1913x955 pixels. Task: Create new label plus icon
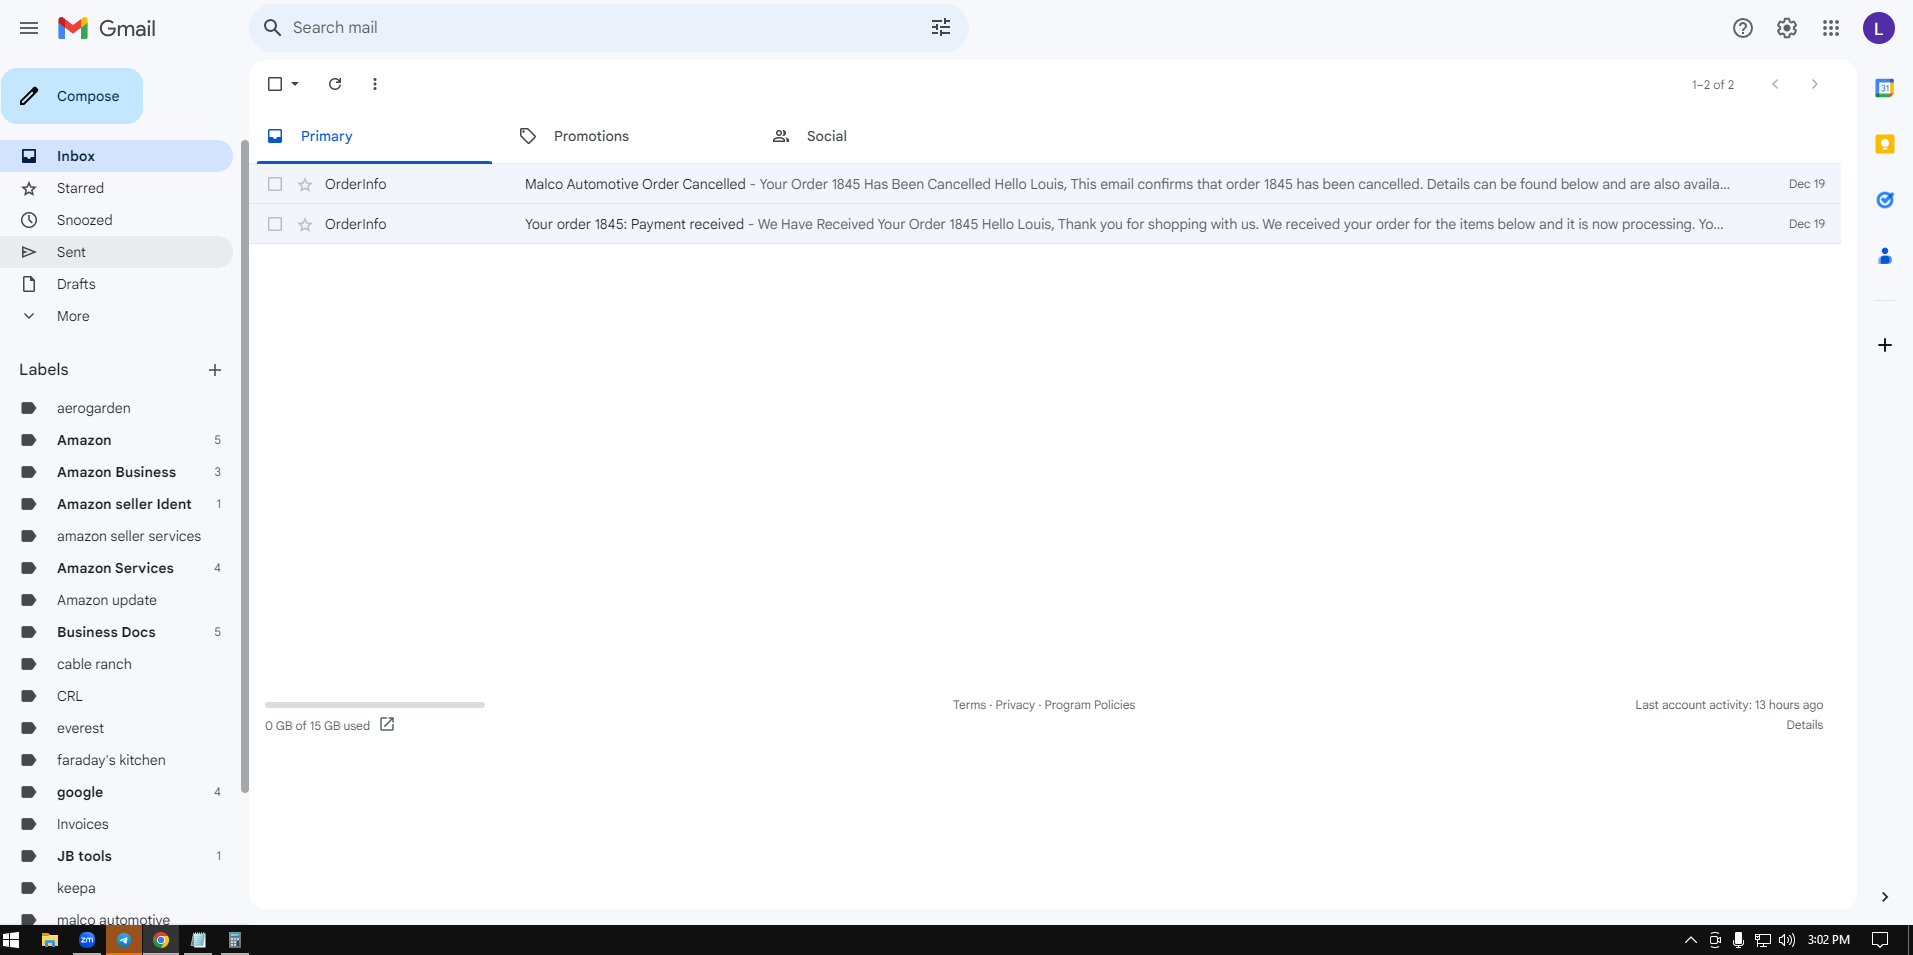tap(215, 370)
